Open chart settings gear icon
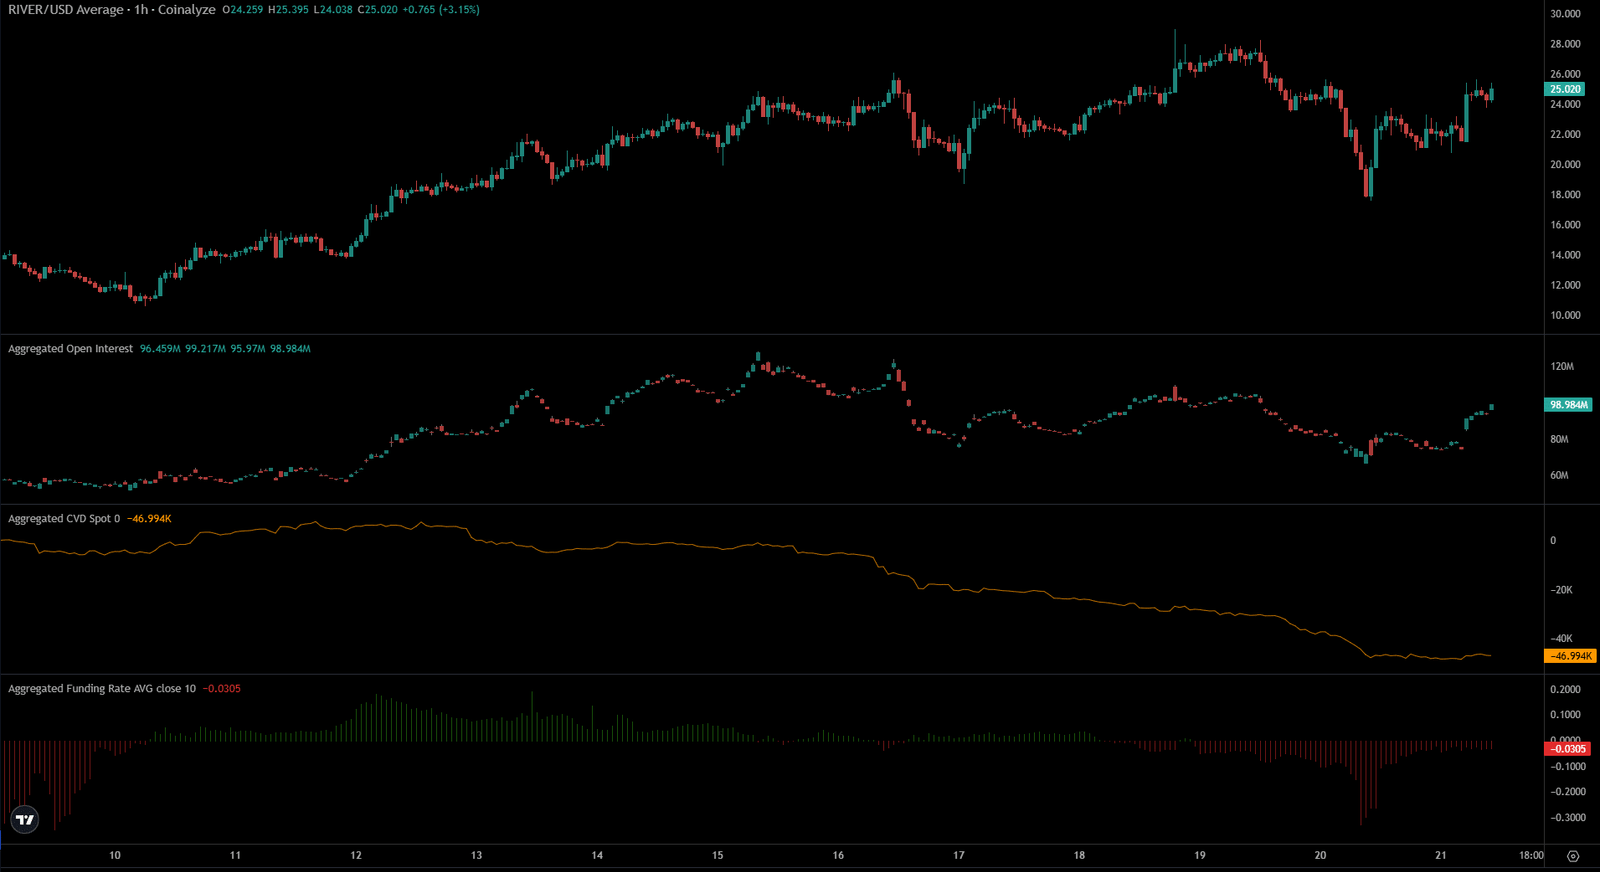 point(1573,856)
